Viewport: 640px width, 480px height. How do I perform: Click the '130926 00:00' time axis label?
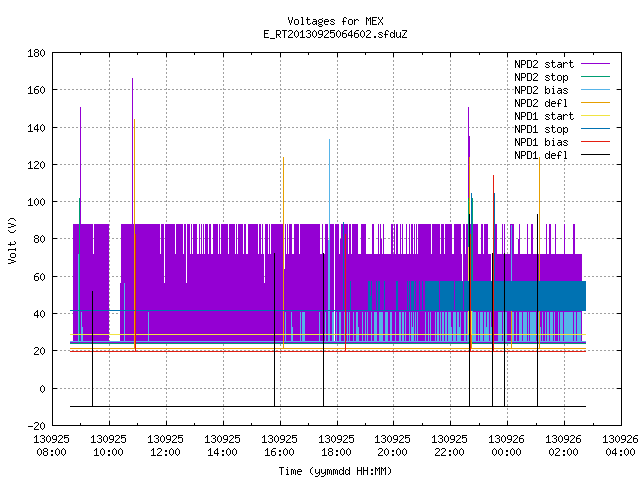click(x=507, y=446)
